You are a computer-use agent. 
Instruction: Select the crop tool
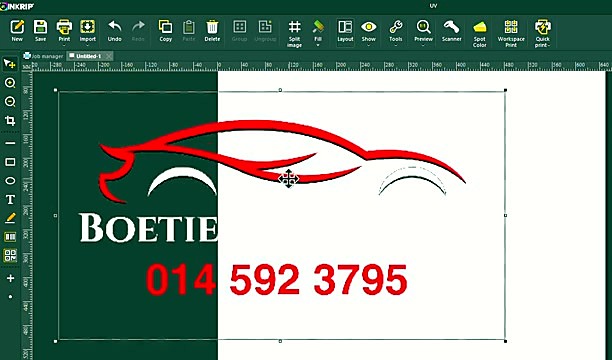10,121
